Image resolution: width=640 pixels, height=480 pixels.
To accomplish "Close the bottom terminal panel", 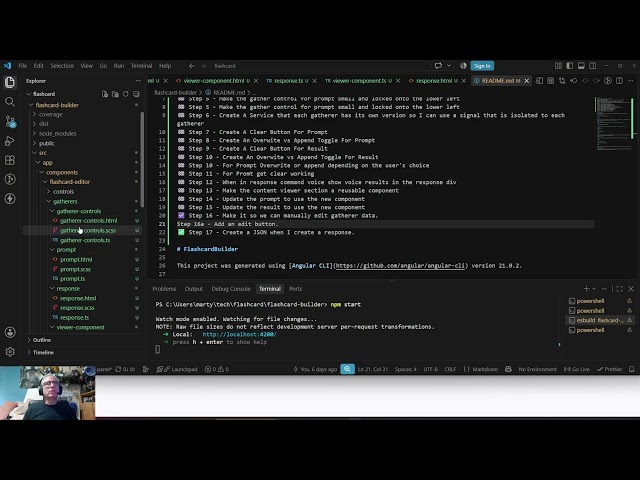I will pos(631,289).
